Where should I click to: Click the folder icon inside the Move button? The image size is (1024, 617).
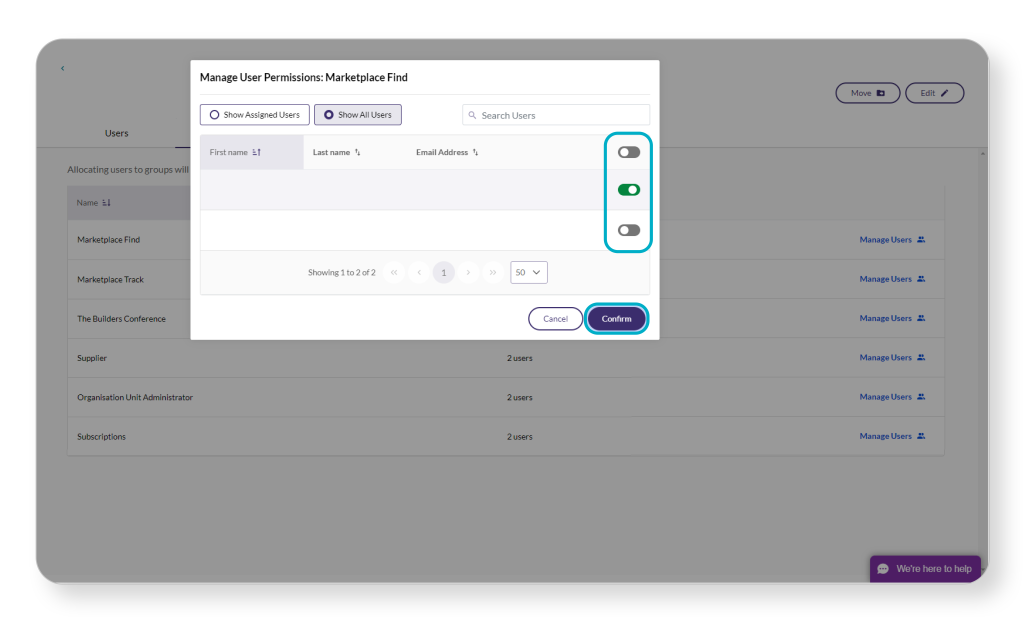click(881, 92)
